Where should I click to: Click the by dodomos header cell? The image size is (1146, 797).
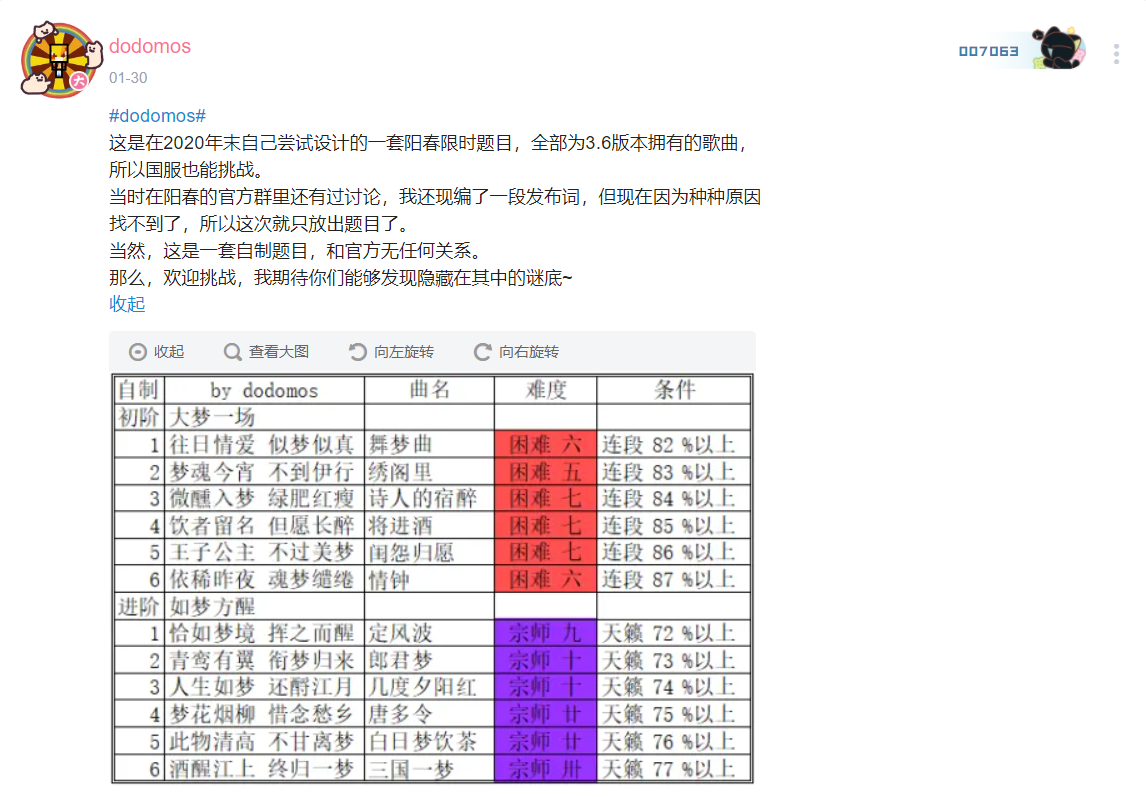pyautogui.click(x=265, y=390)
